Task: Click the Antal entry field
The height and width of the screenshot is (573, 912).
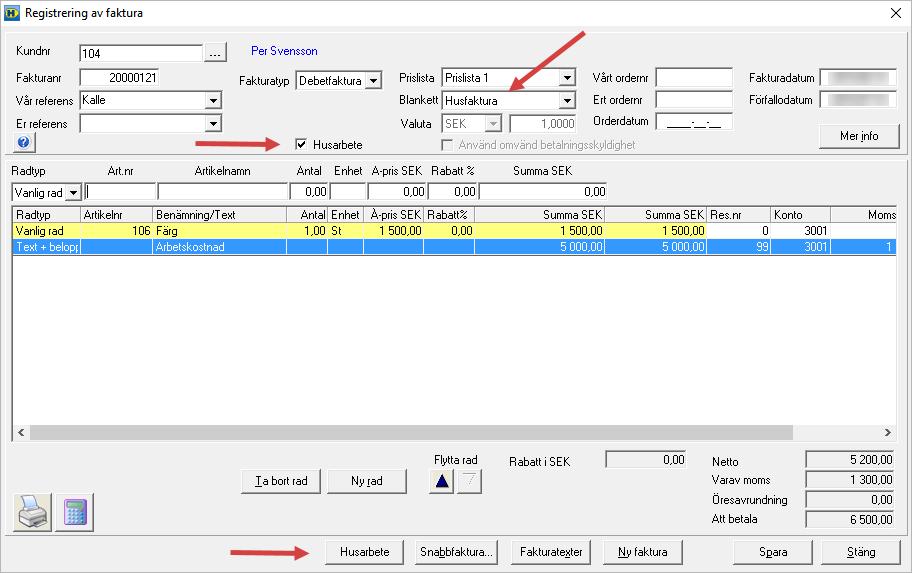Action: (x=309, y=191)
